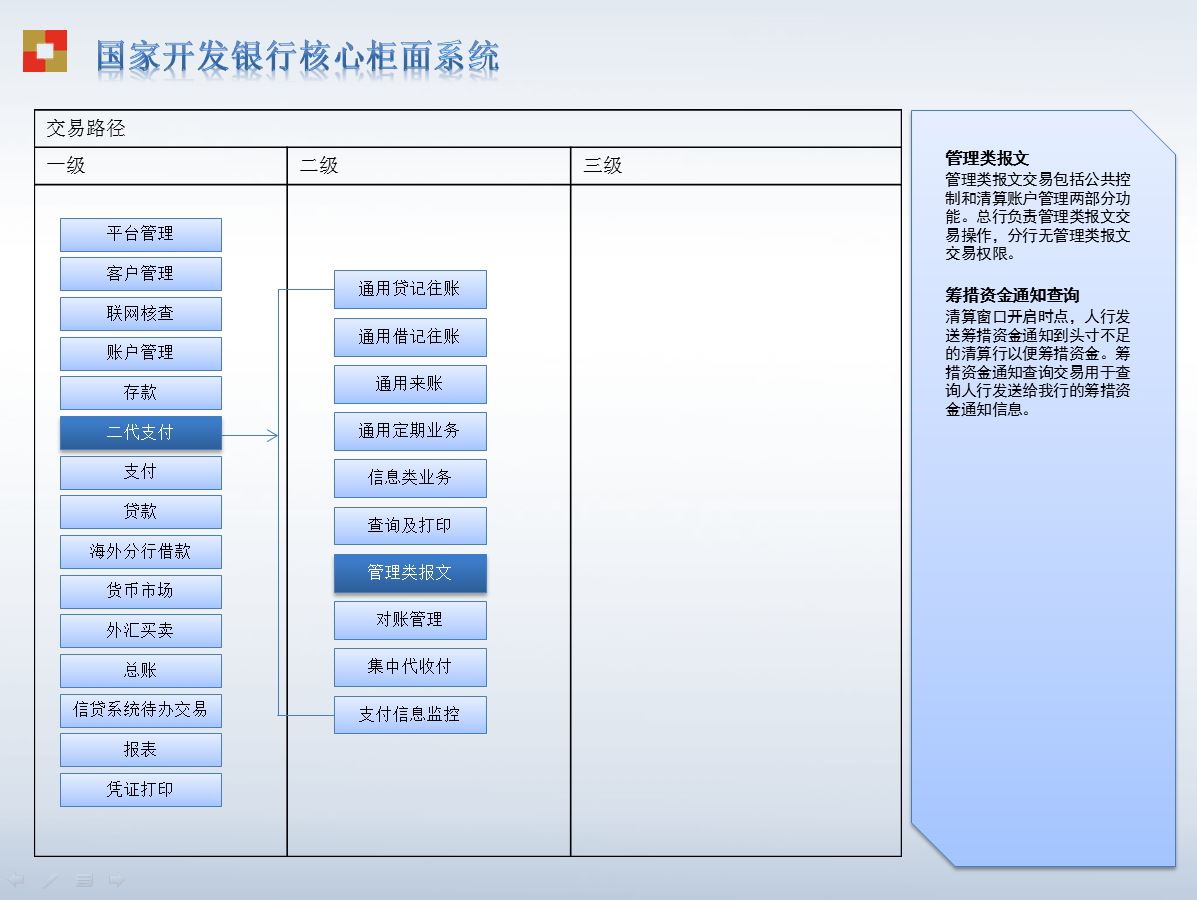Viewport: 1197px width, 900px height.
Task: Click the 管理类报文 heading in side panel
Action: pos(987,158)
